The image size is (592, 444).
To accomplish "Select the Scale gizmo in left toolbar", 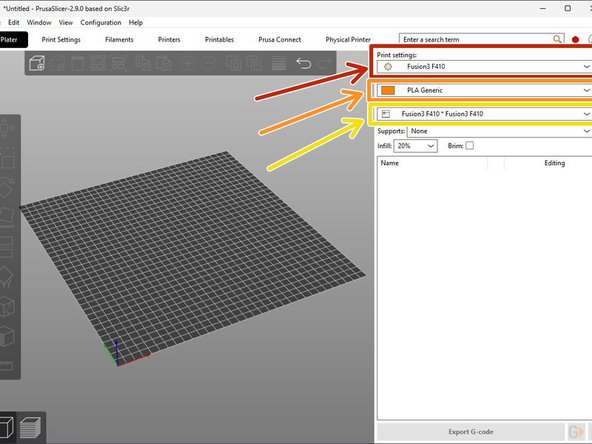I will click(x=7, y=159).
